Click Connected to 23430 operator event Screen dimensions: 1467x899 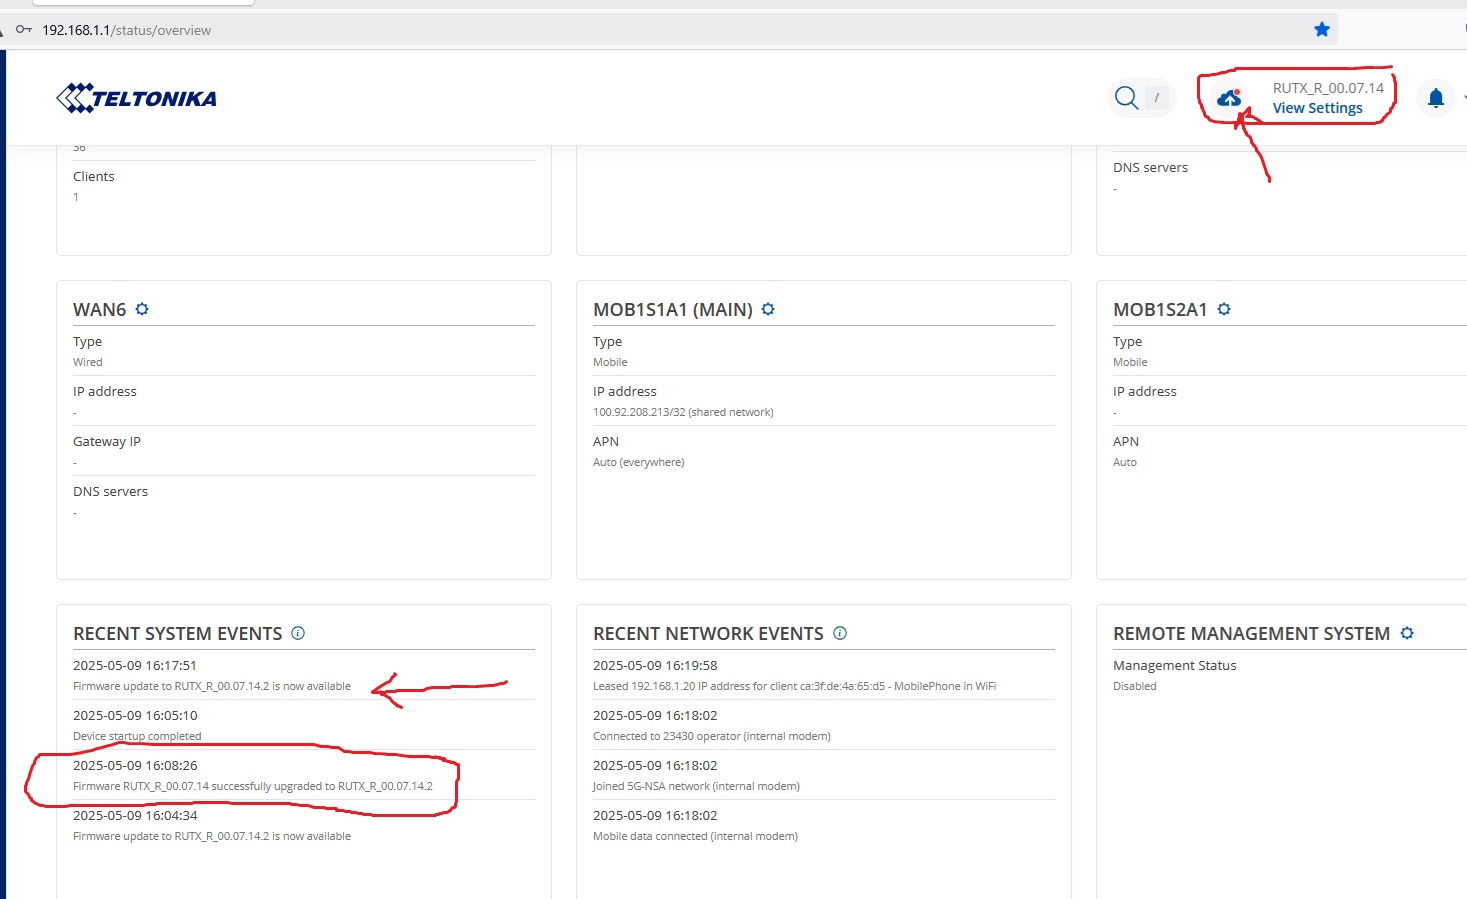(712, 736)
